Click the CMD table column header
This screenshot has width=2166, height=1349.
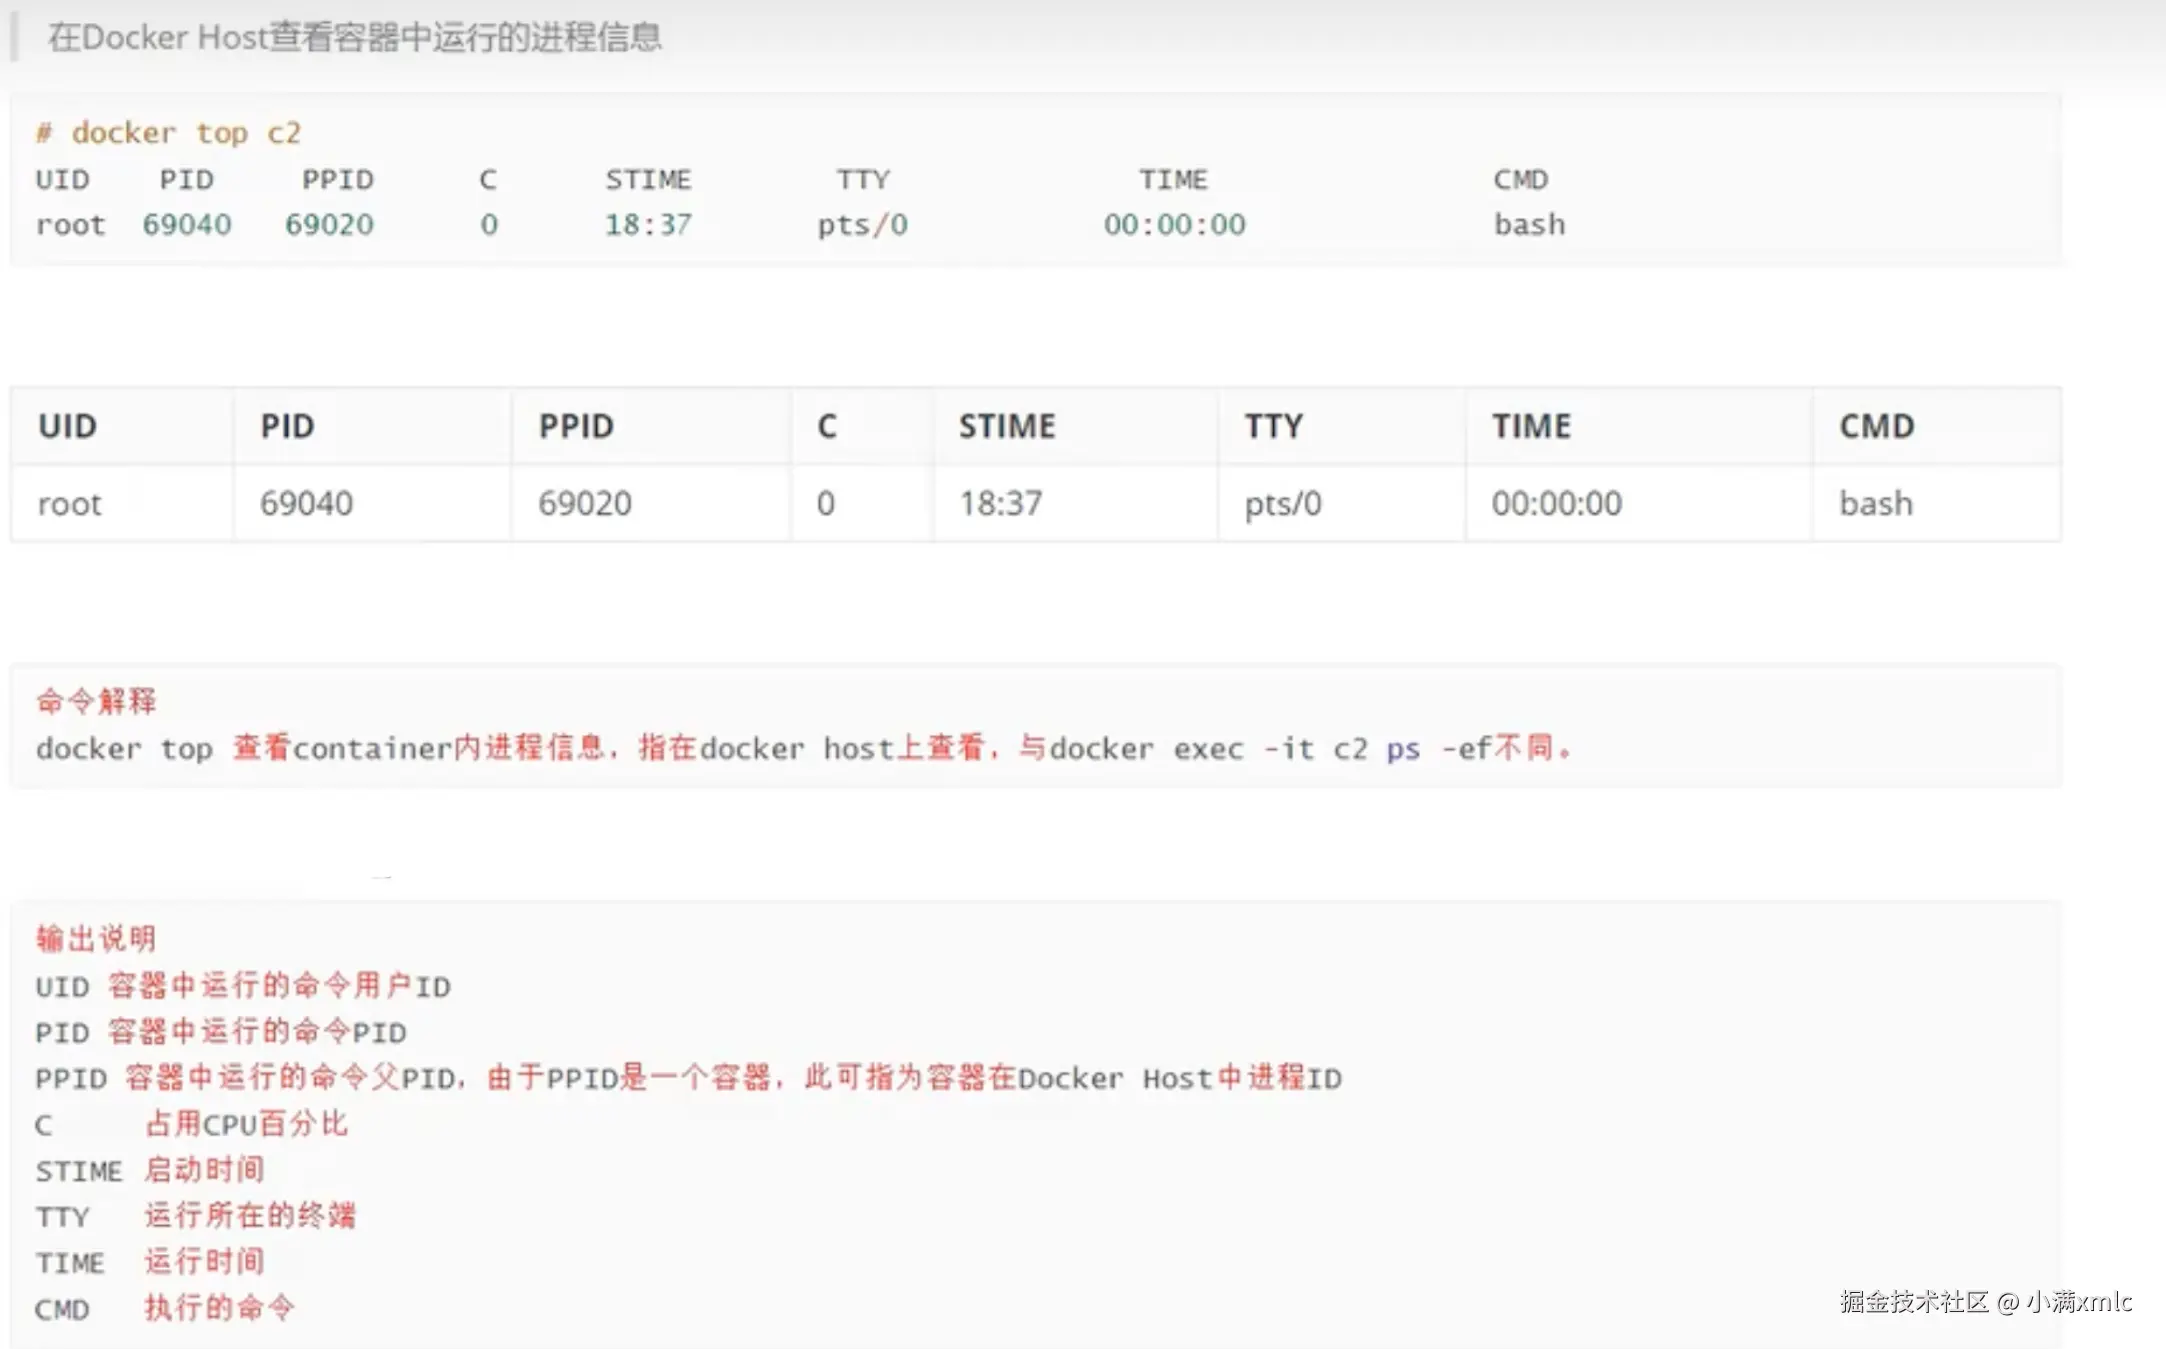pyautogui.click(x=1876, y=426)
